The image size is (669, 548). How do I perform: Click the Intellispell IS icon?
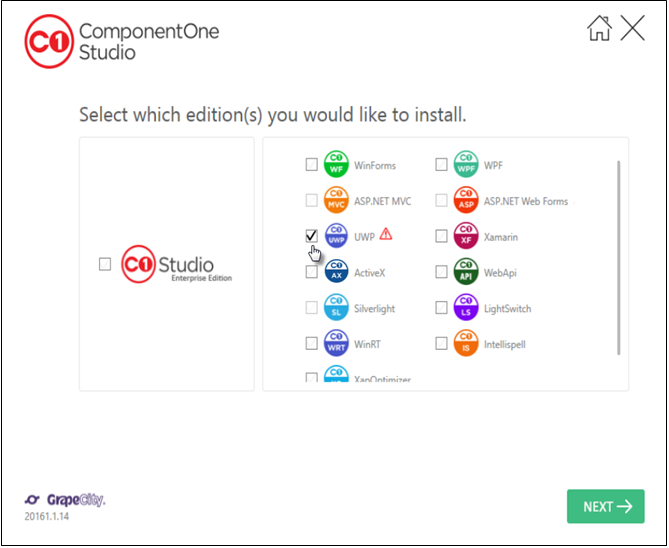[x=466, y=344]
